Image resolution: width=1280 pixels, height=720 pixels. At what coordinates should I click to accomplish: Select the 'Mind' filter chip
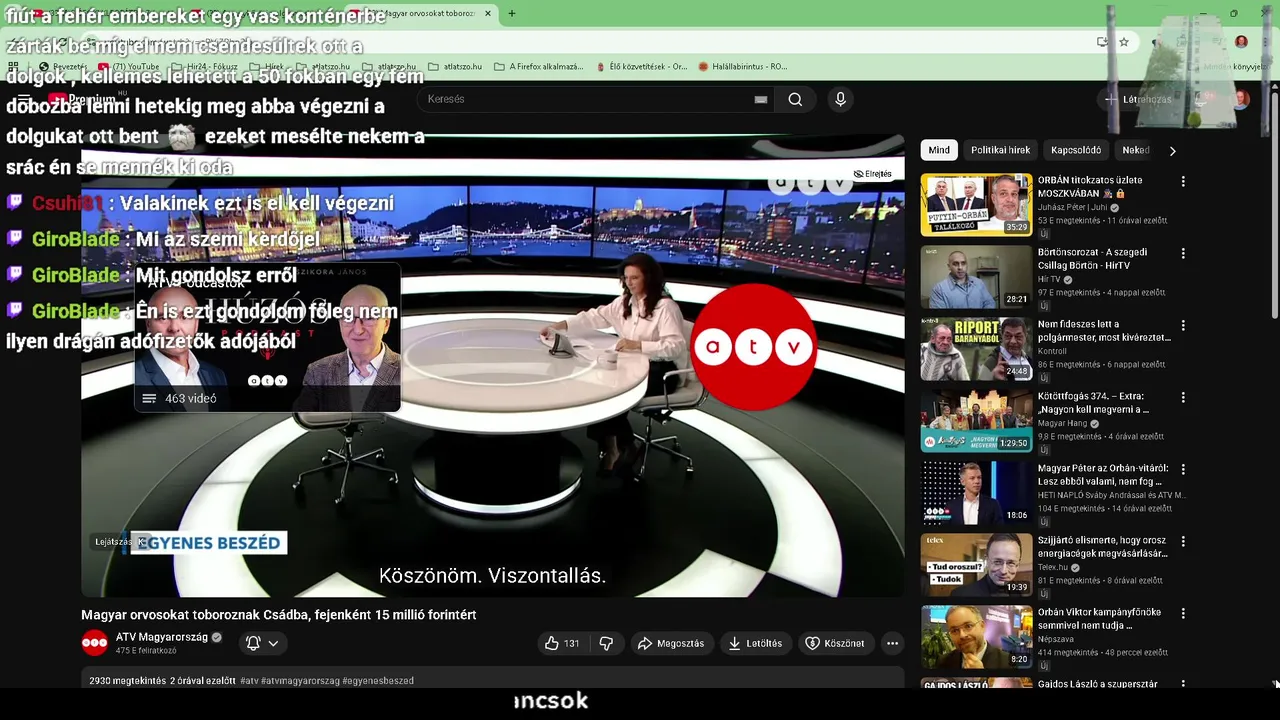click(939, 150)
